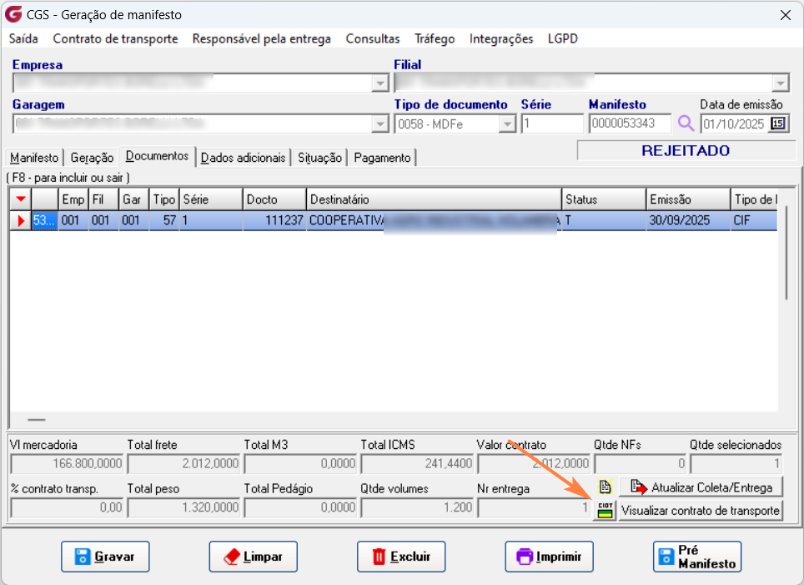804x585 pixels.
Task: Click the Destinatário column header
Action: point(434,199)
